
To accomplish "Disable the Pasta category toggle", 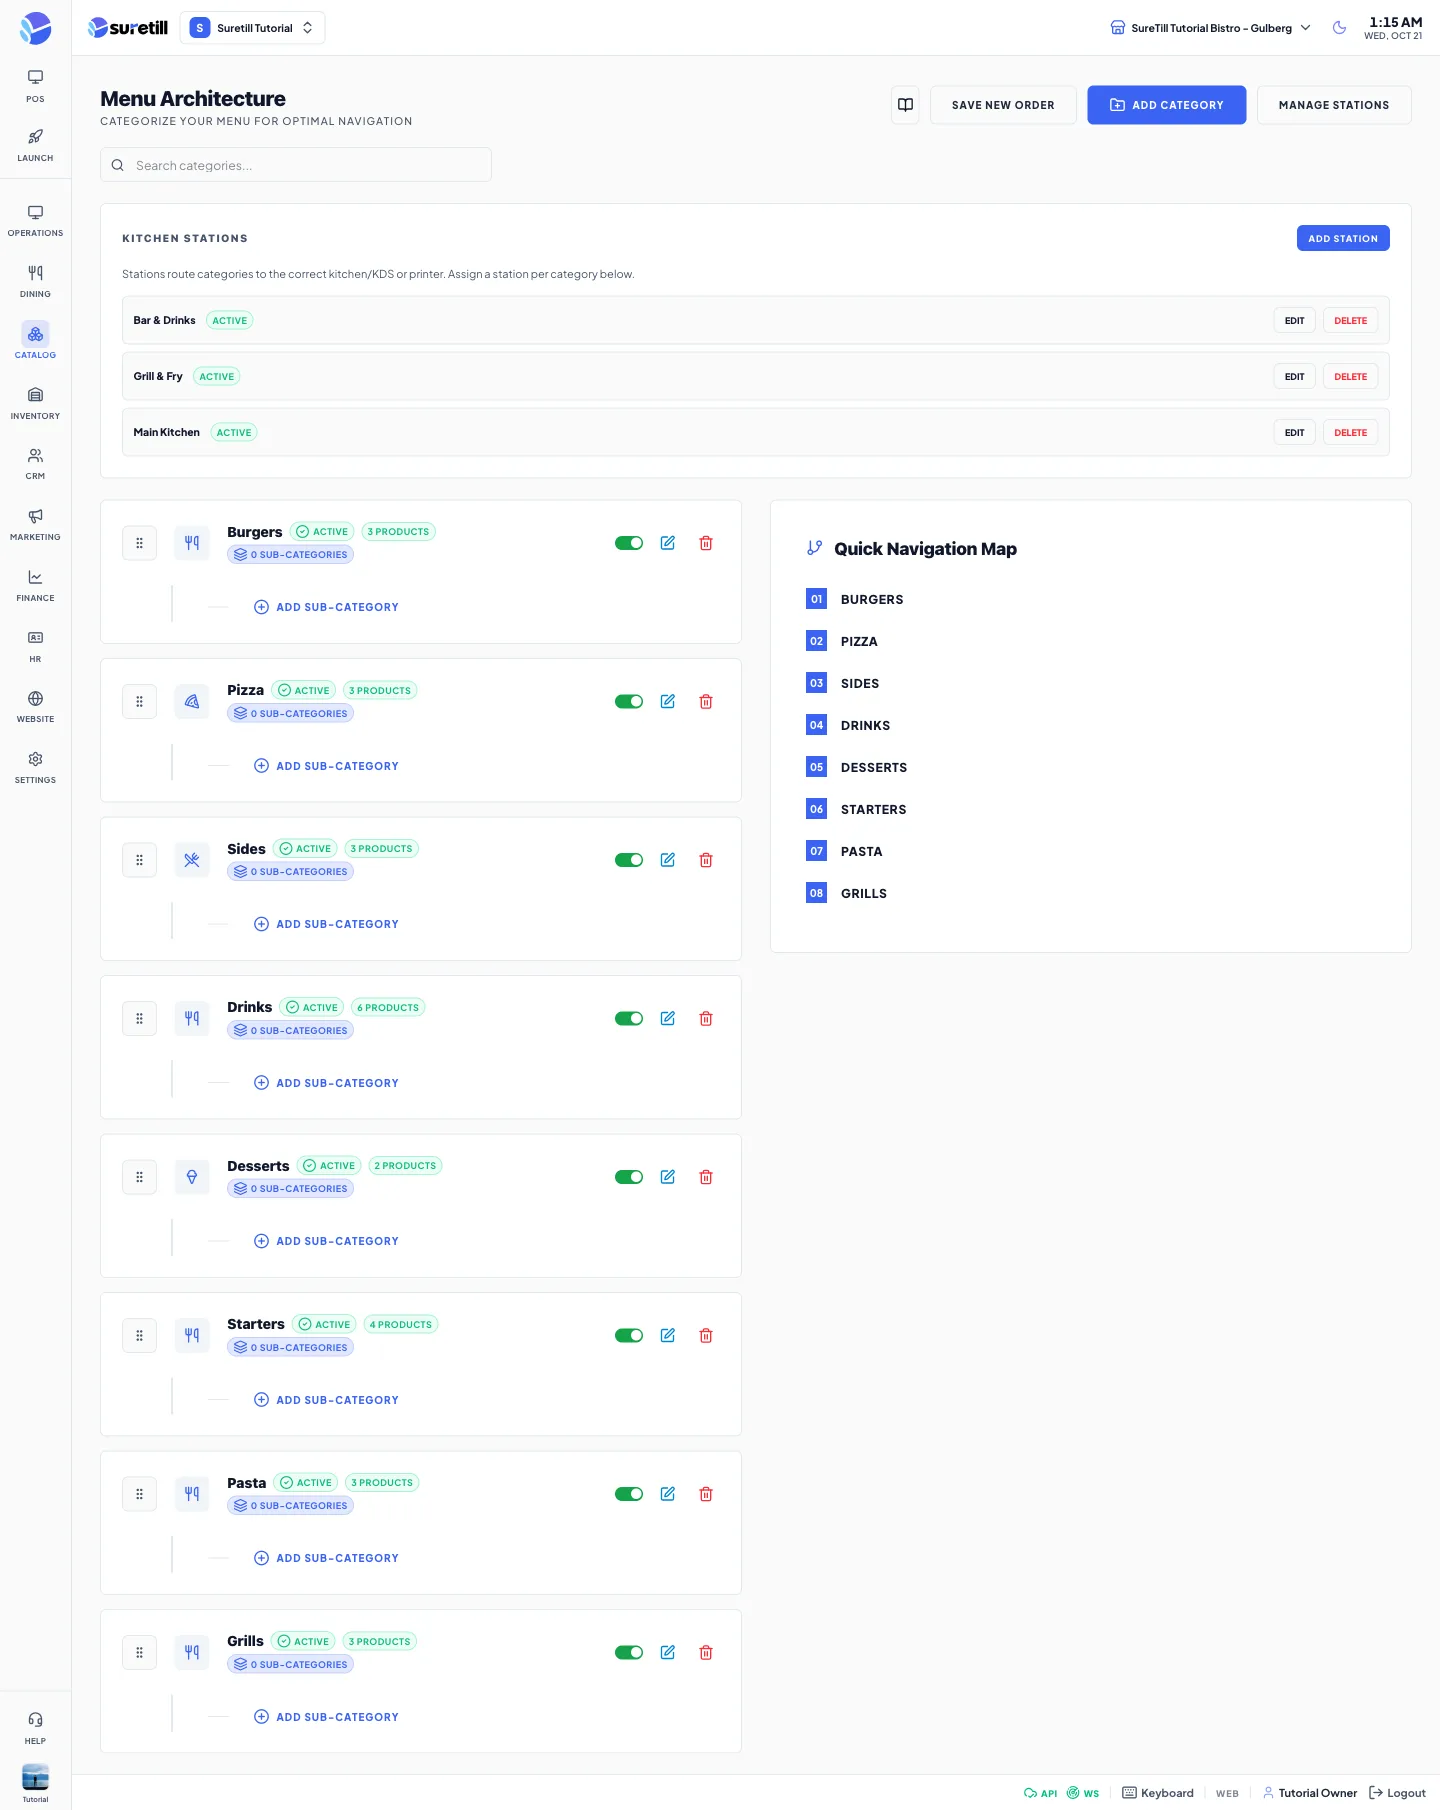I will 629,1494.
